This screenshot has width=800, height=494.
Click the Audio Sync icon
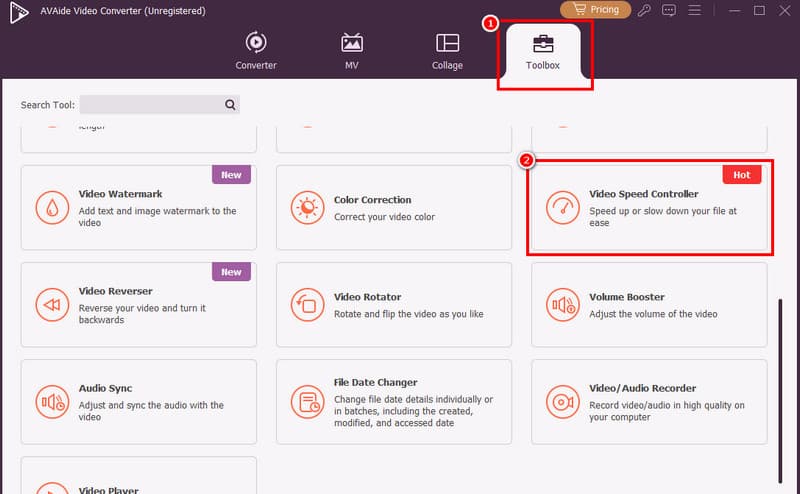[50, 401]
